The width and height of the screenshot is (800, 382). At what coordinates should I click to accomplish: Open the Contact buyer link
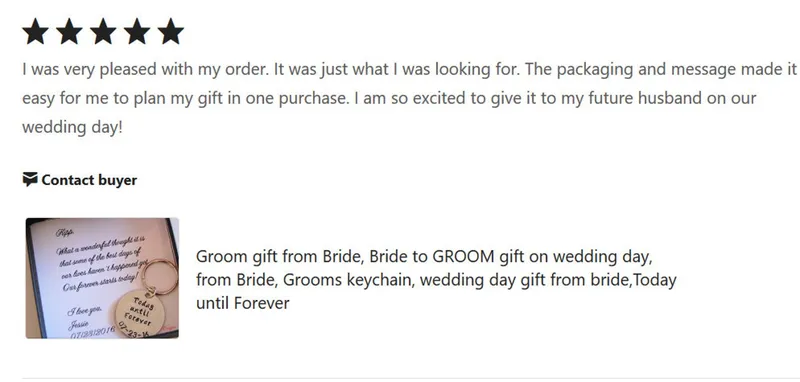pyautogui.click(x=80, y=180)
